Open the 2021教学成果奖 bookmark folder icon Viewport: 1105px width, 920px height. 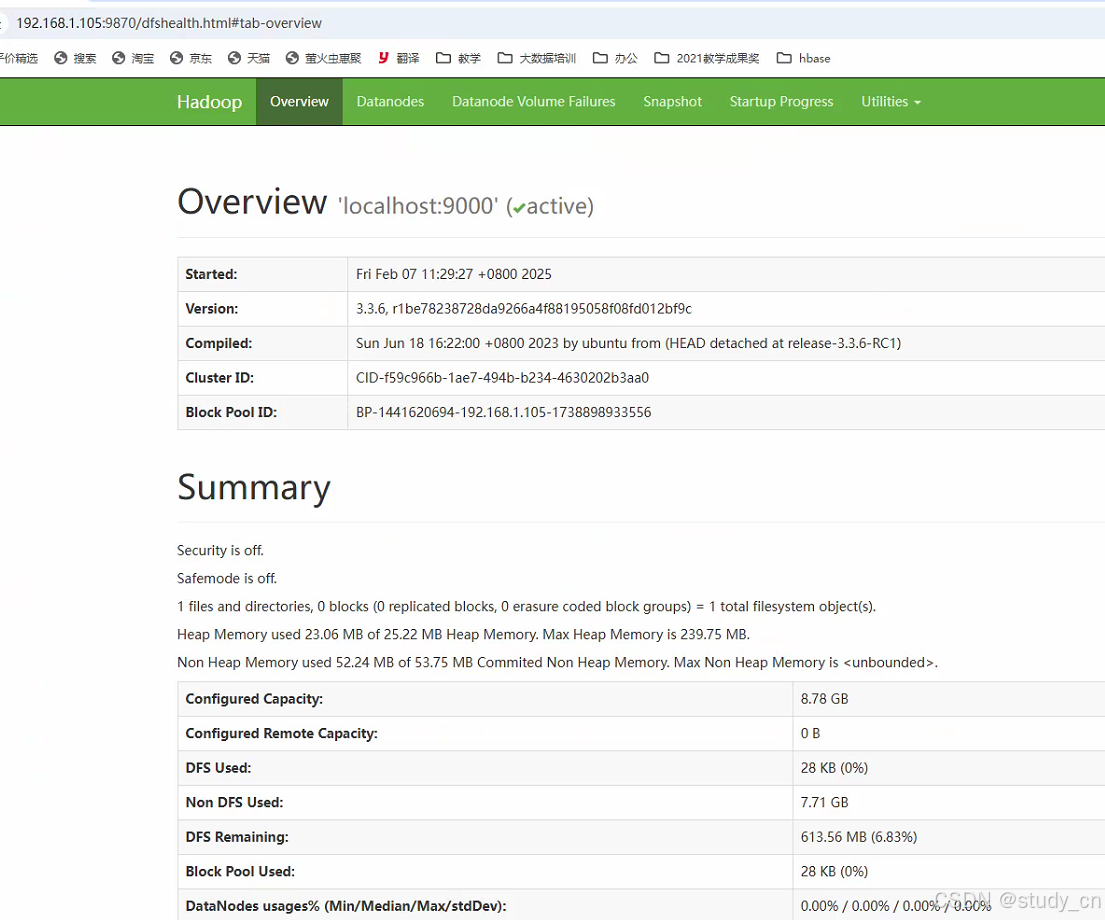click(662, 58)
